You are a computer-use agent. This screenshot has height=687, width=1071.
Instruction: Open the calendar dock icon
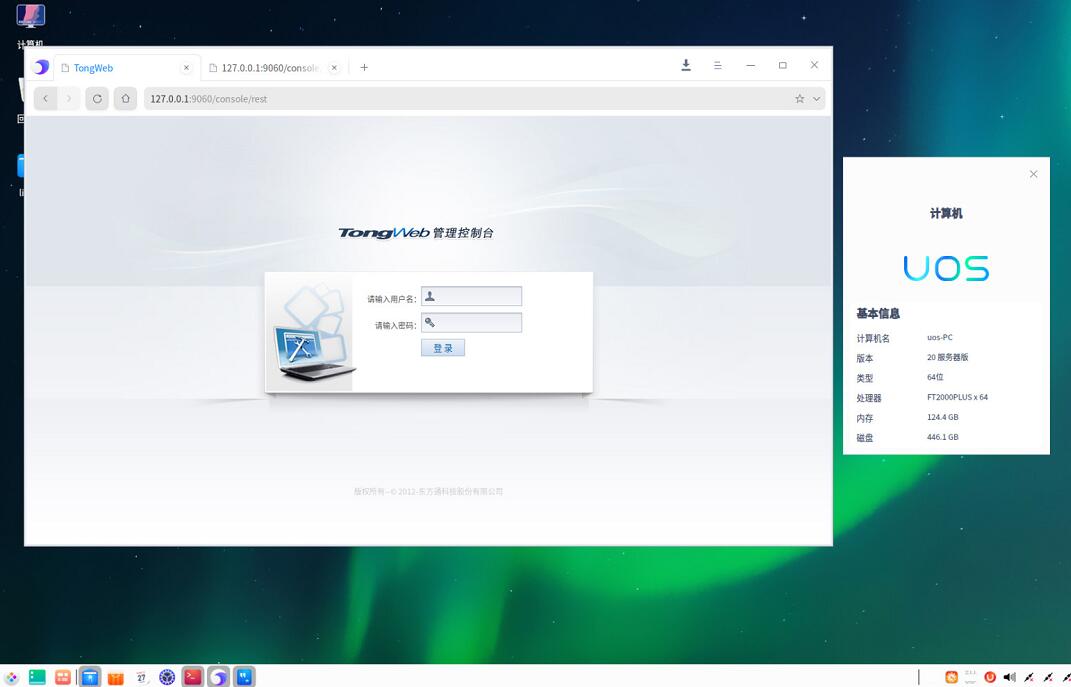(141, 677)
